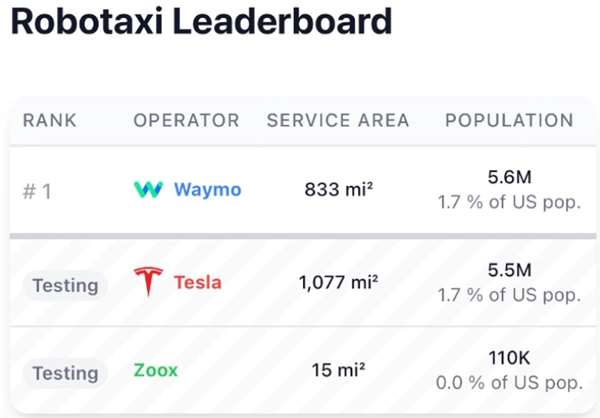Screen dimensions: 600x418
Task: Click Tesla's 1,077 mi² service area
Action: point(338,282)
